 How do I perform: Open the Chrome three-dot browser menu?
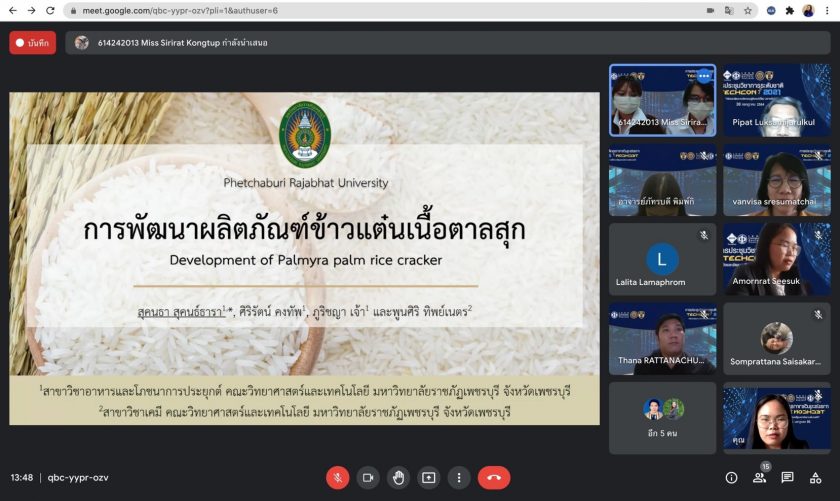(x=827, y=10)
